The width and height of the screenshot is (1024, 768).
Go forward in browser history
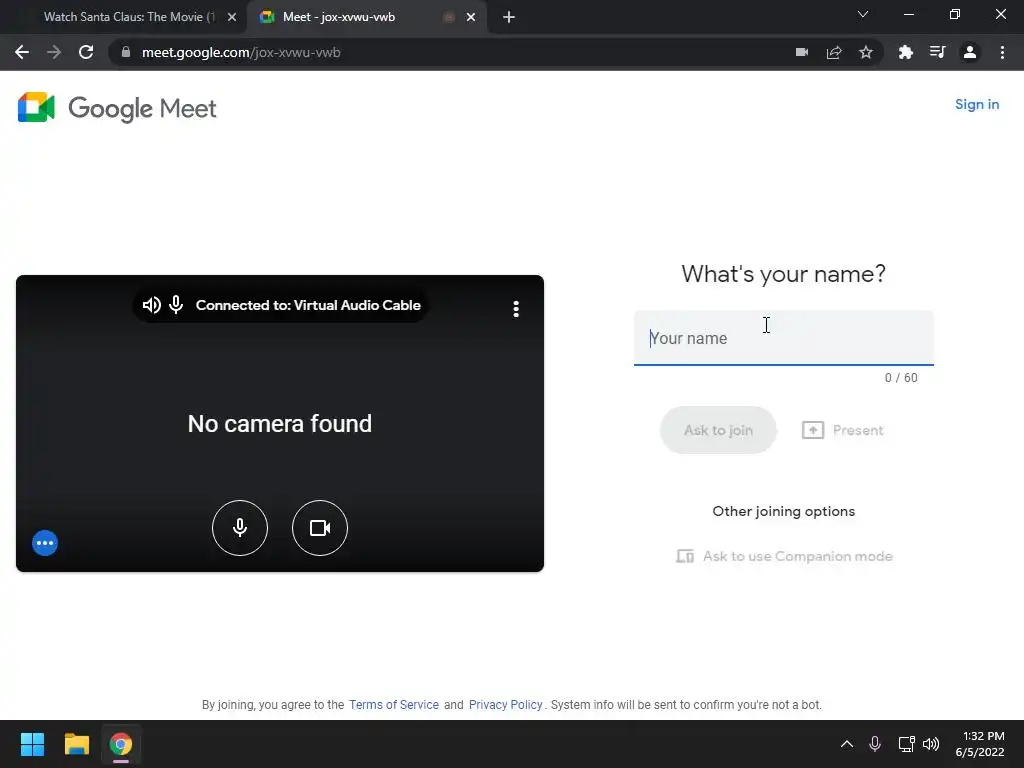(x=54, y=52)
